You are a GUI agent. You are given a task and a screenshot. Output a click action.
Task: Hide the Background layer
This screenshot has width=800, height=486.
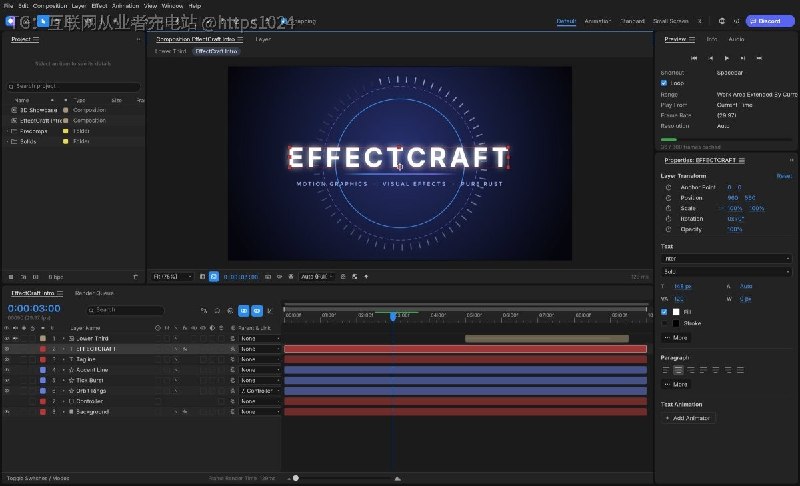7,412
